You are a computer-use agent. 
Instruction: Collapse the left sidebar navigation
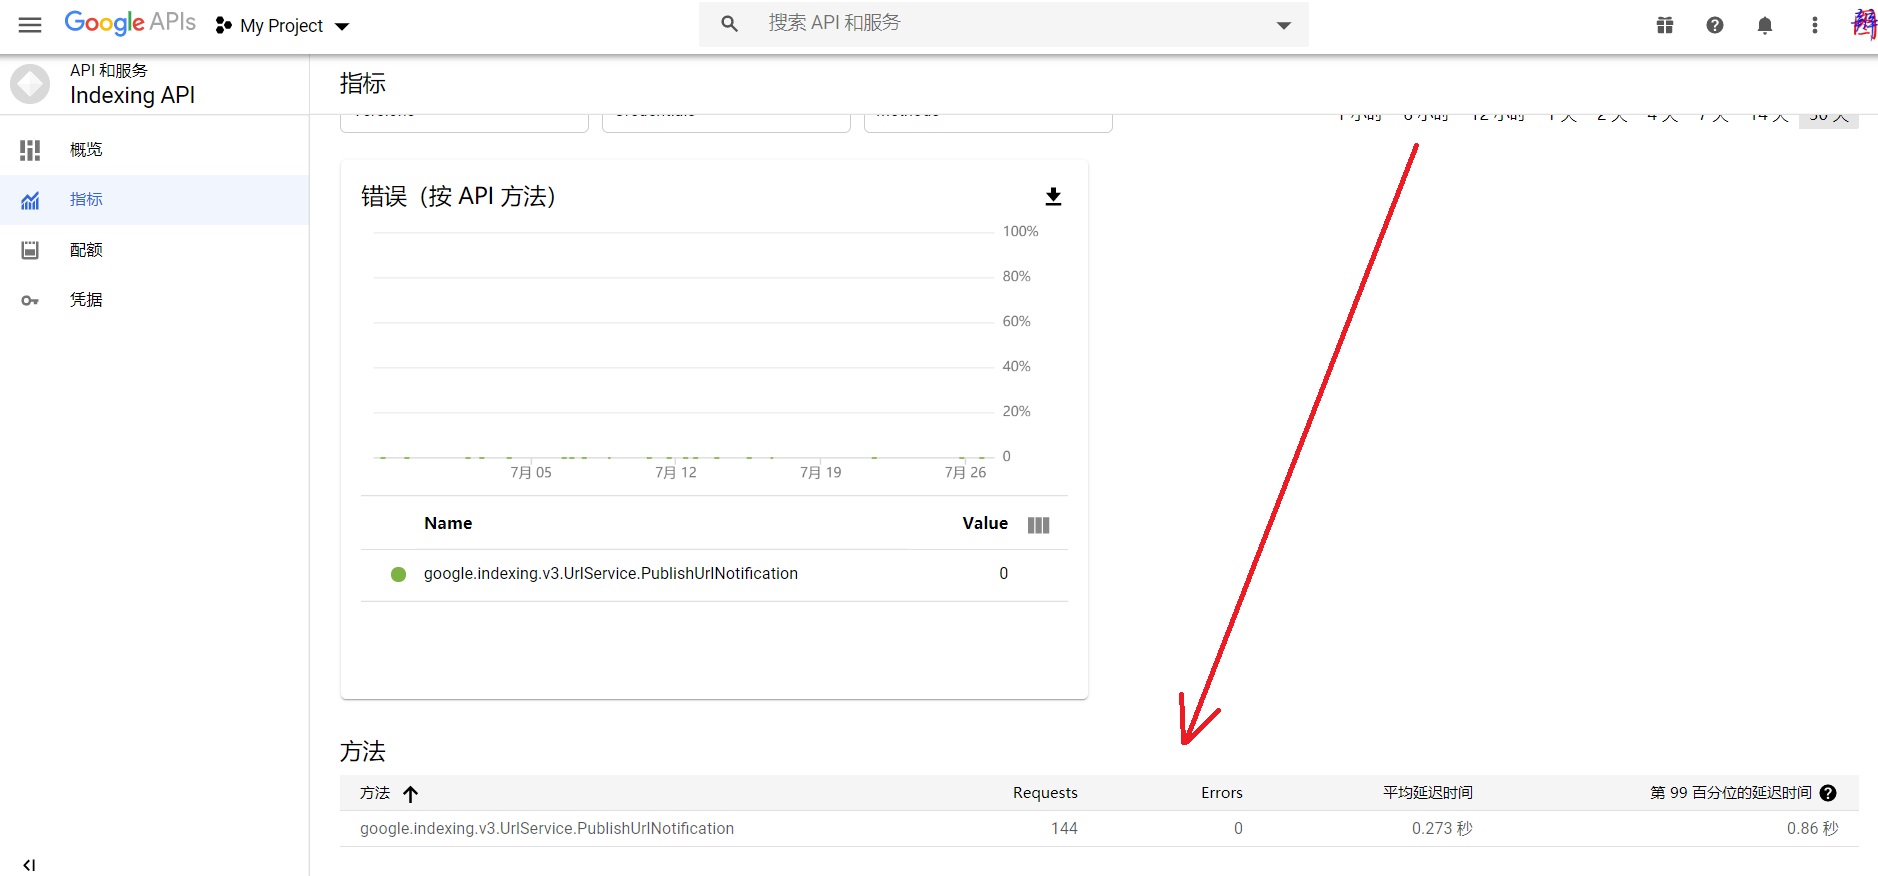(29, 865)
